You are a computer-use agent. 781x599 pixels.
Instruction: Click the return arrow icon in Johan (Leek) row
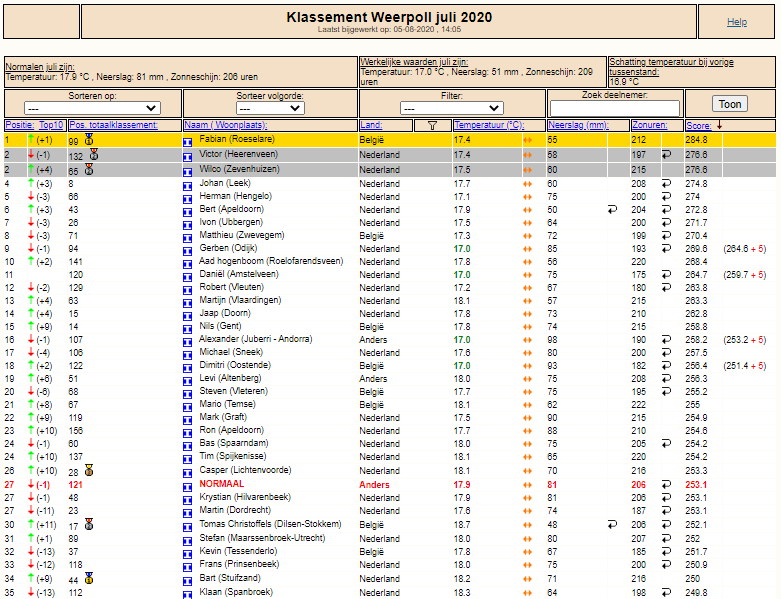pos(666,183)
